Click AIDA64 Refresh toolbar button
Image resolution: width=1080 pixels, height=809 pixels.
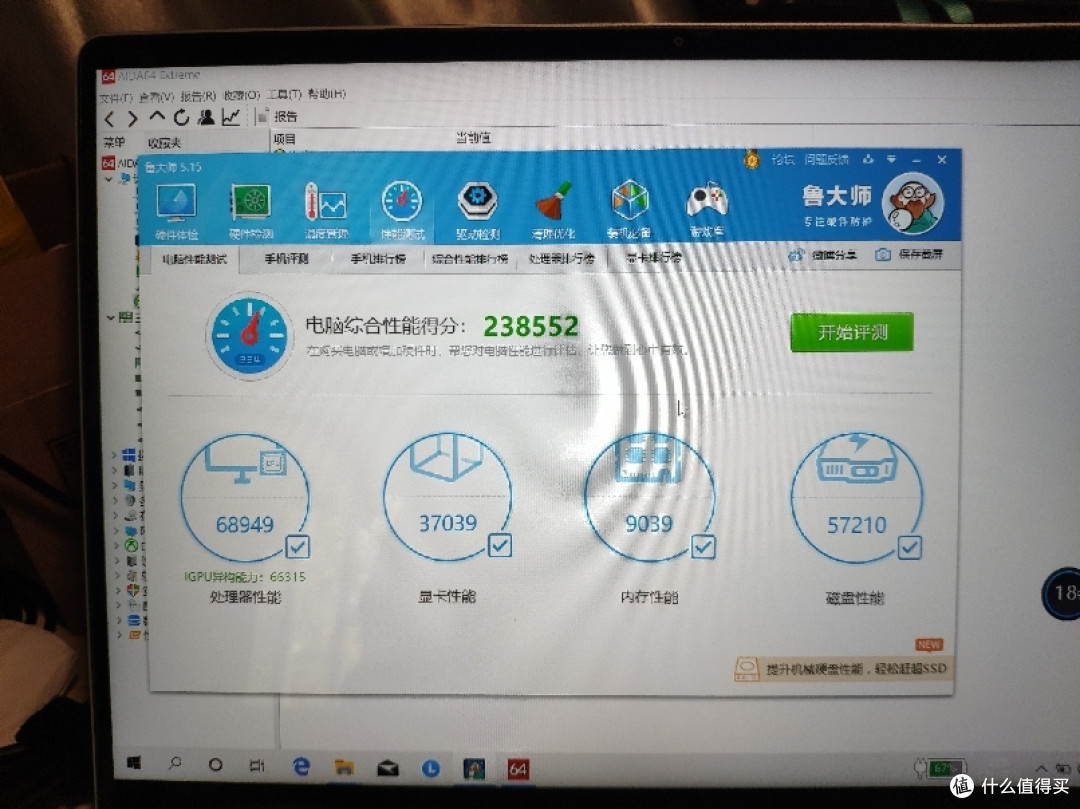(x=181, y=118)
